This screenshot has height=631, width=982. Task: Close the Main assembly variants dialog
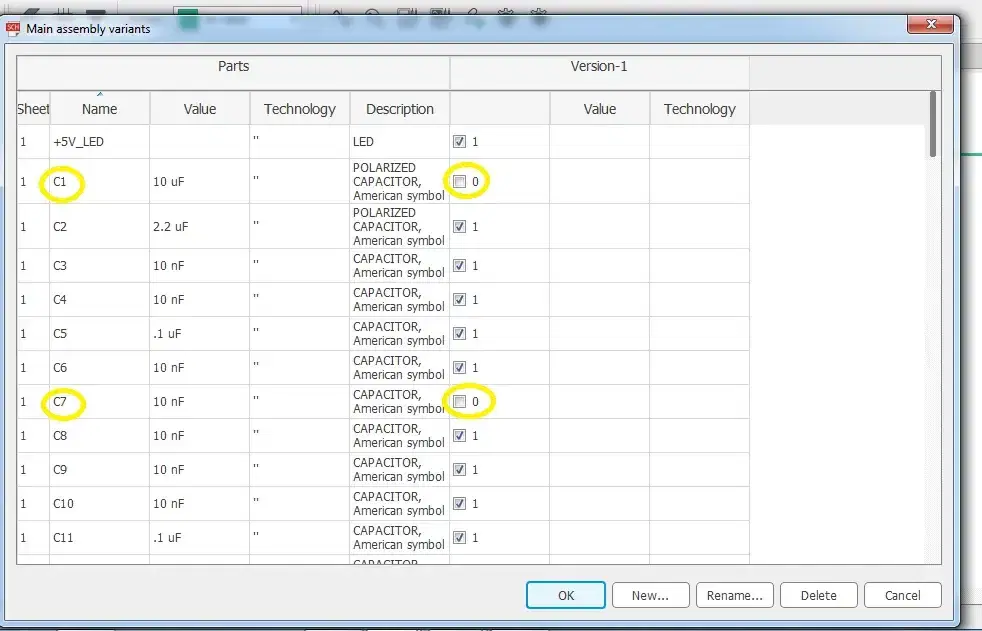(x=932, y=24)
